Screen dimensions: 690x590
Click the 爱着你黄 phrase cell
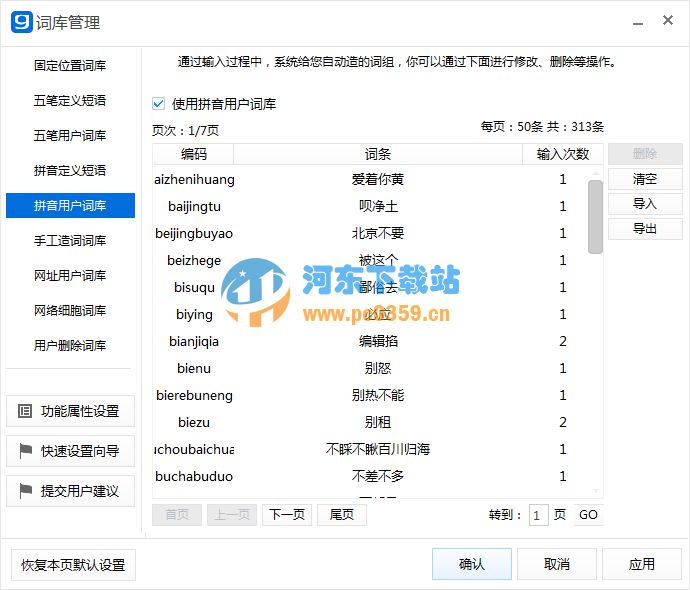378,180
